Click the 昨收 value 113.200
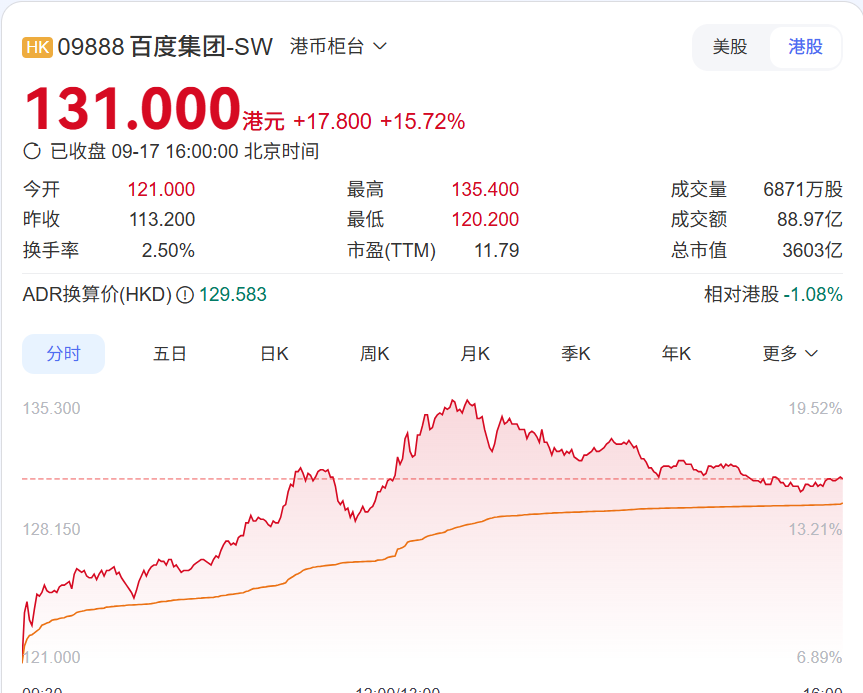Screen dimensions: 863x693 click(x=162, y=220)
